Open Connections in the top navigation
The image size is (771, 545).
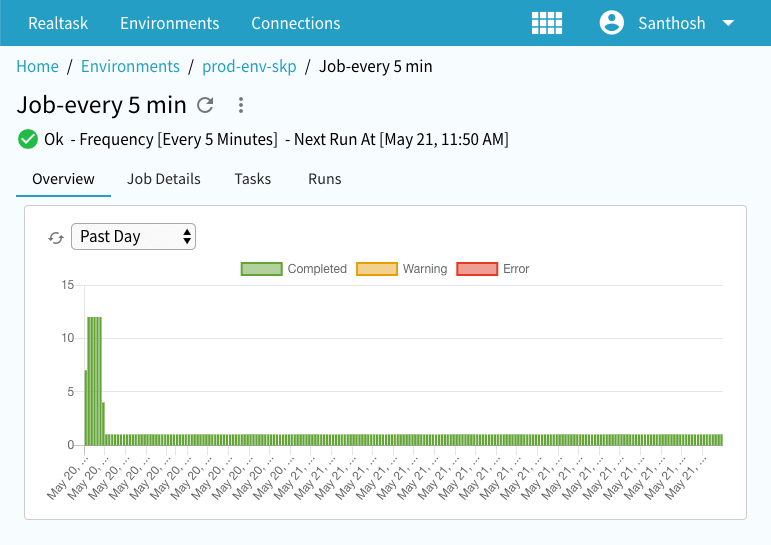295,23
